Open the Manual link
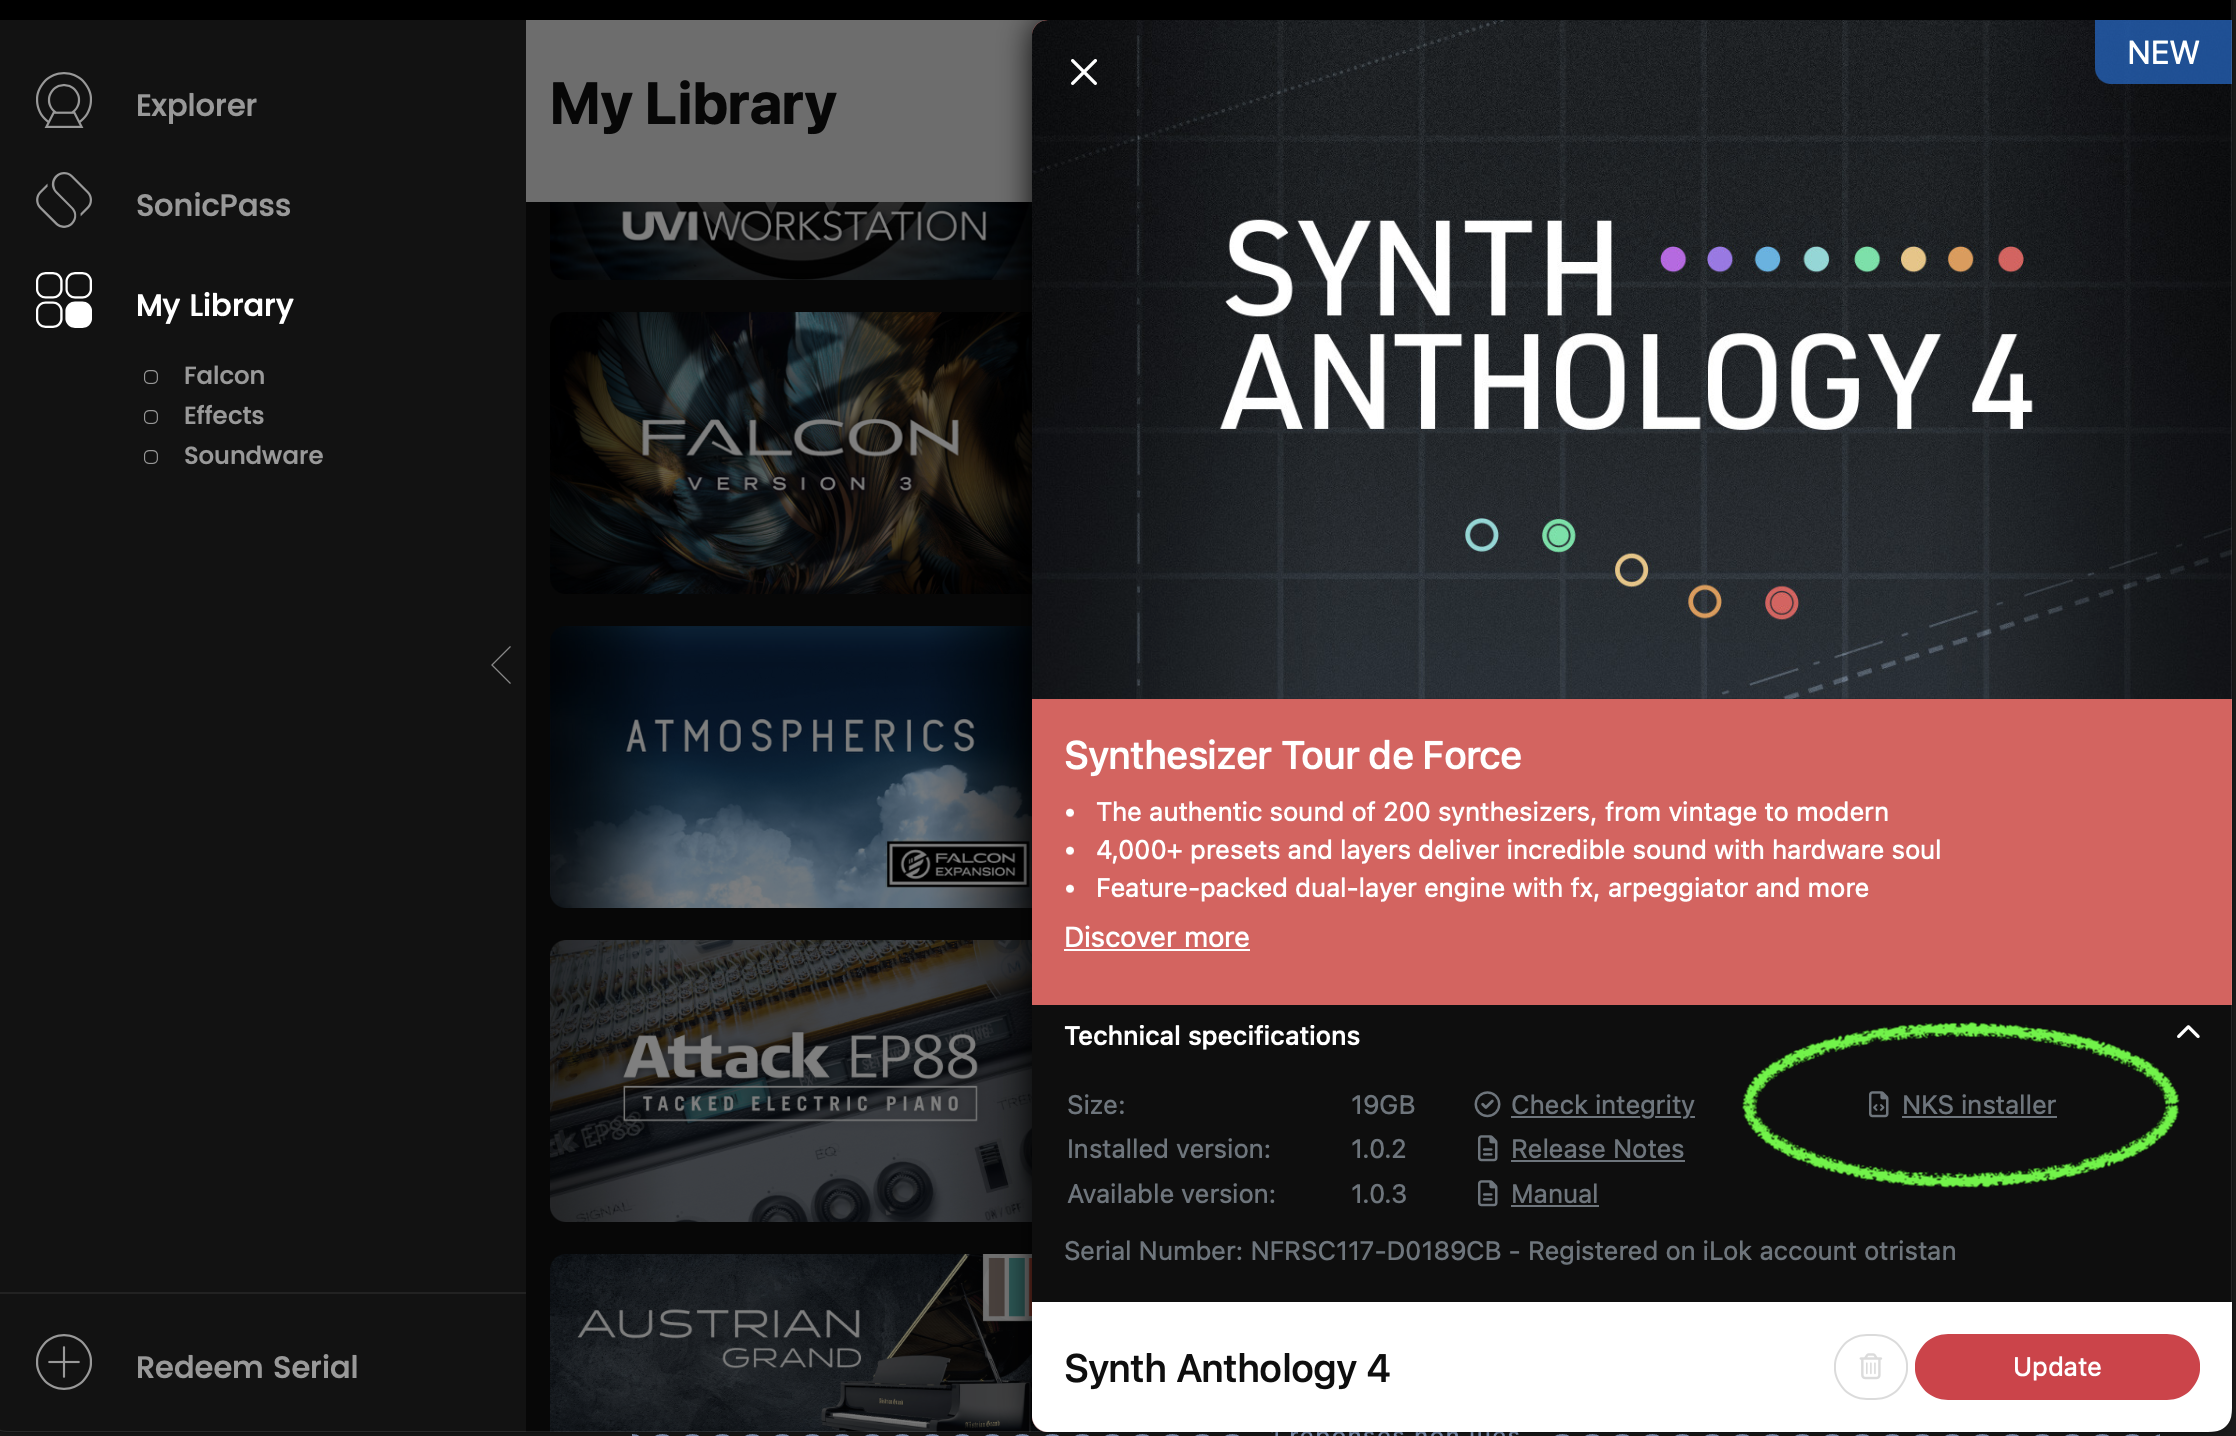The height and width of the screenshot is (1436, 2236). pyautogui.click(x=1554, y=1194)
